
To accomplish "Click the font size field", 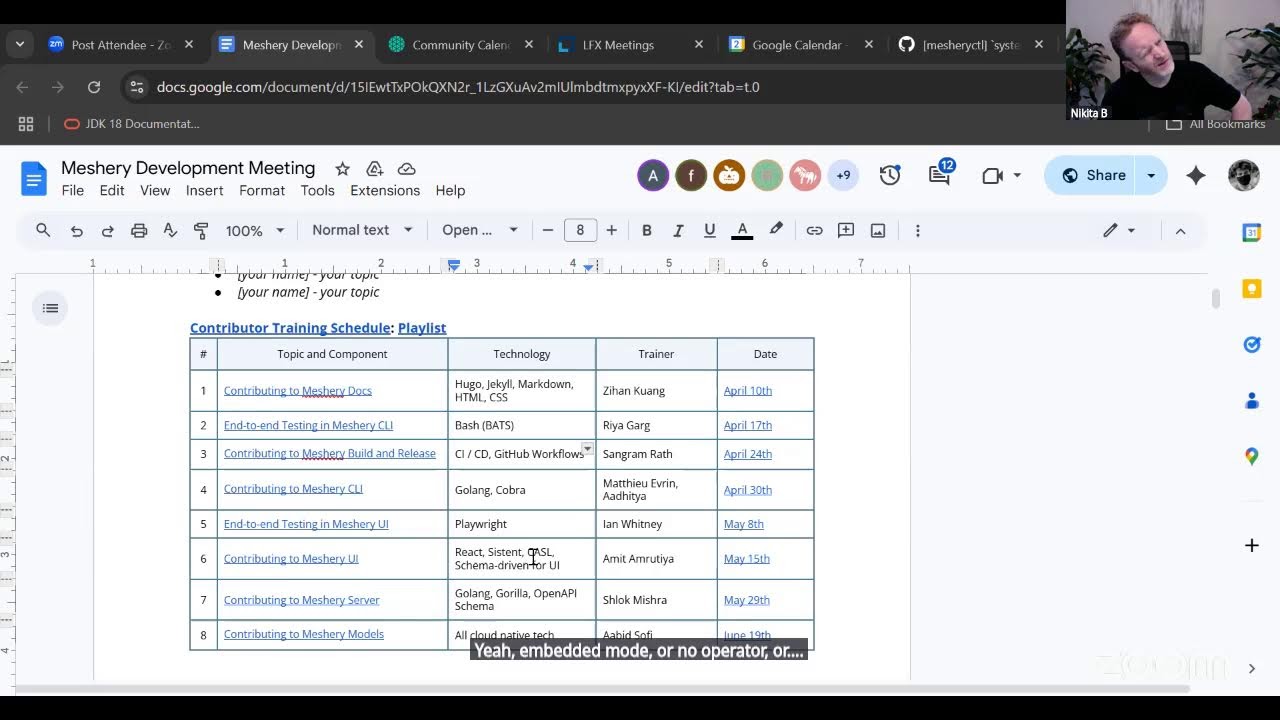I will tap(580, 230).
